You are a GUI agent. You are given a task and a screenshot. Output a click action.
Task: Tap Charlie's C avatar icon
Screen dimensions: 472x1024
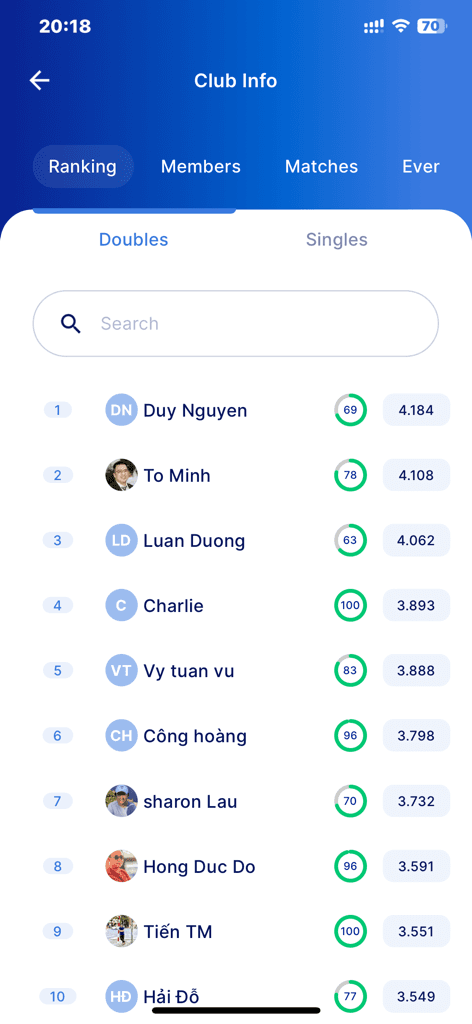(121, 605)
